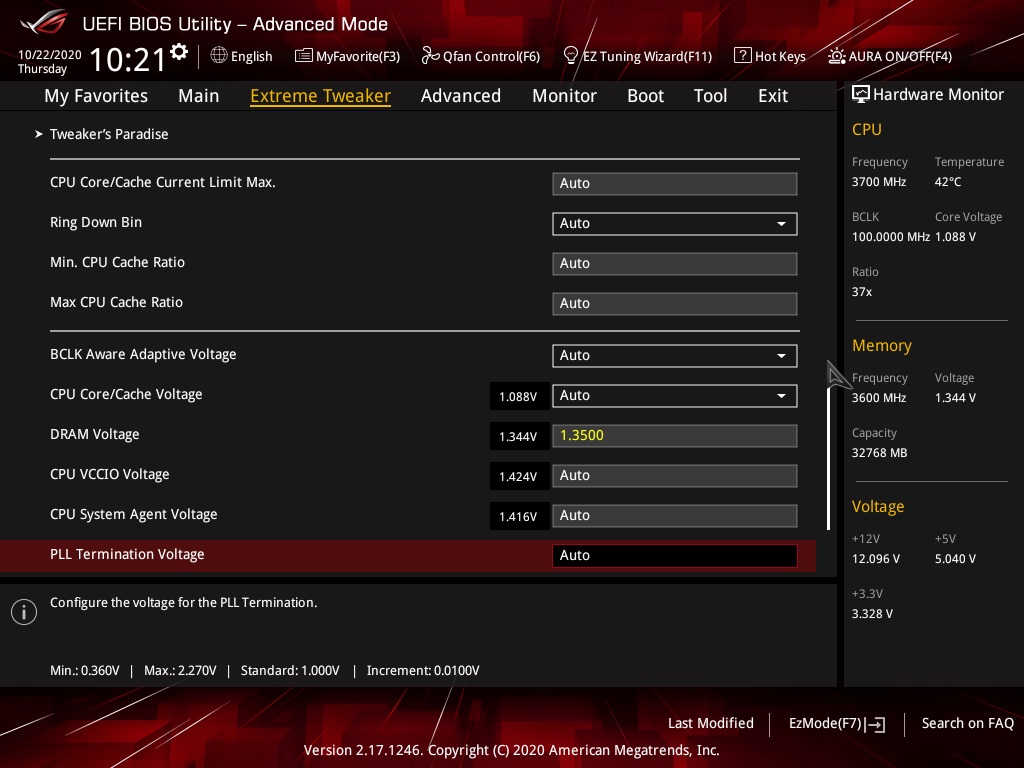Click the PLL Termination Voltage field

675,556
